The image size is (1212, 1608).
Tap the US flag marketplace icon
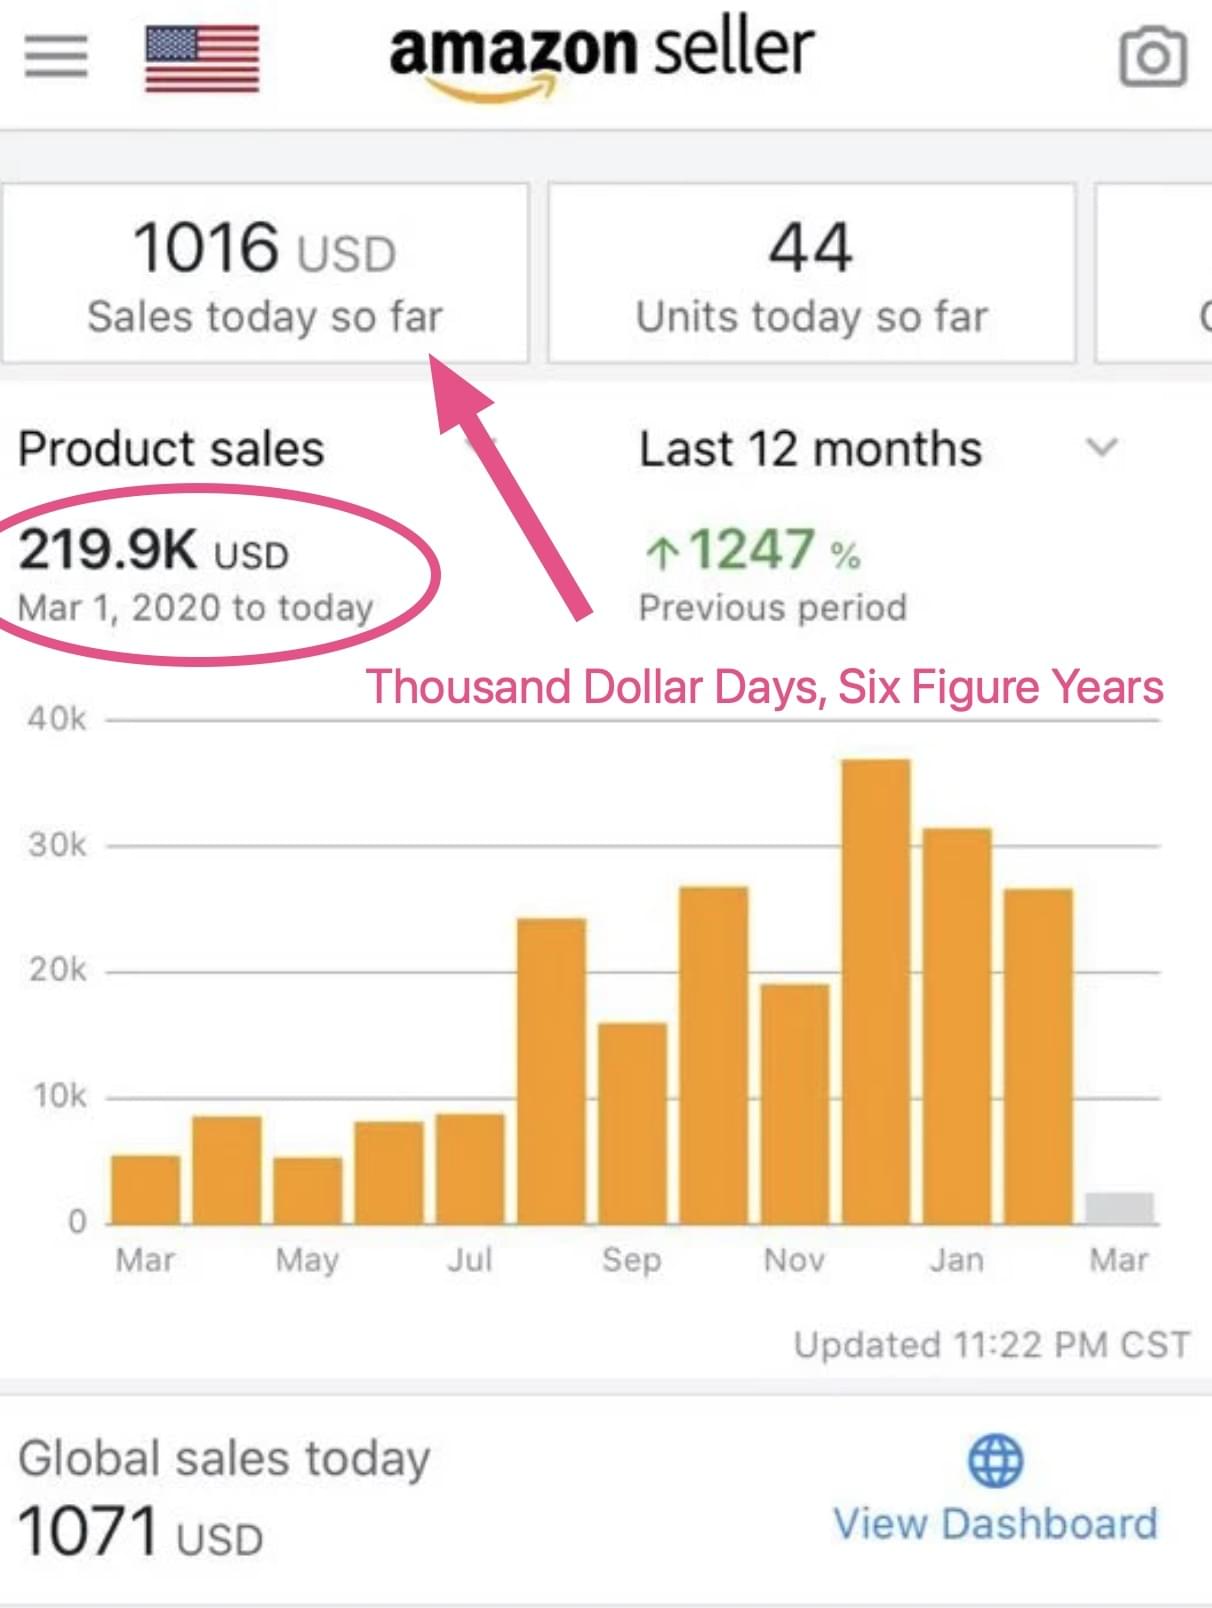tap(202, 59)
